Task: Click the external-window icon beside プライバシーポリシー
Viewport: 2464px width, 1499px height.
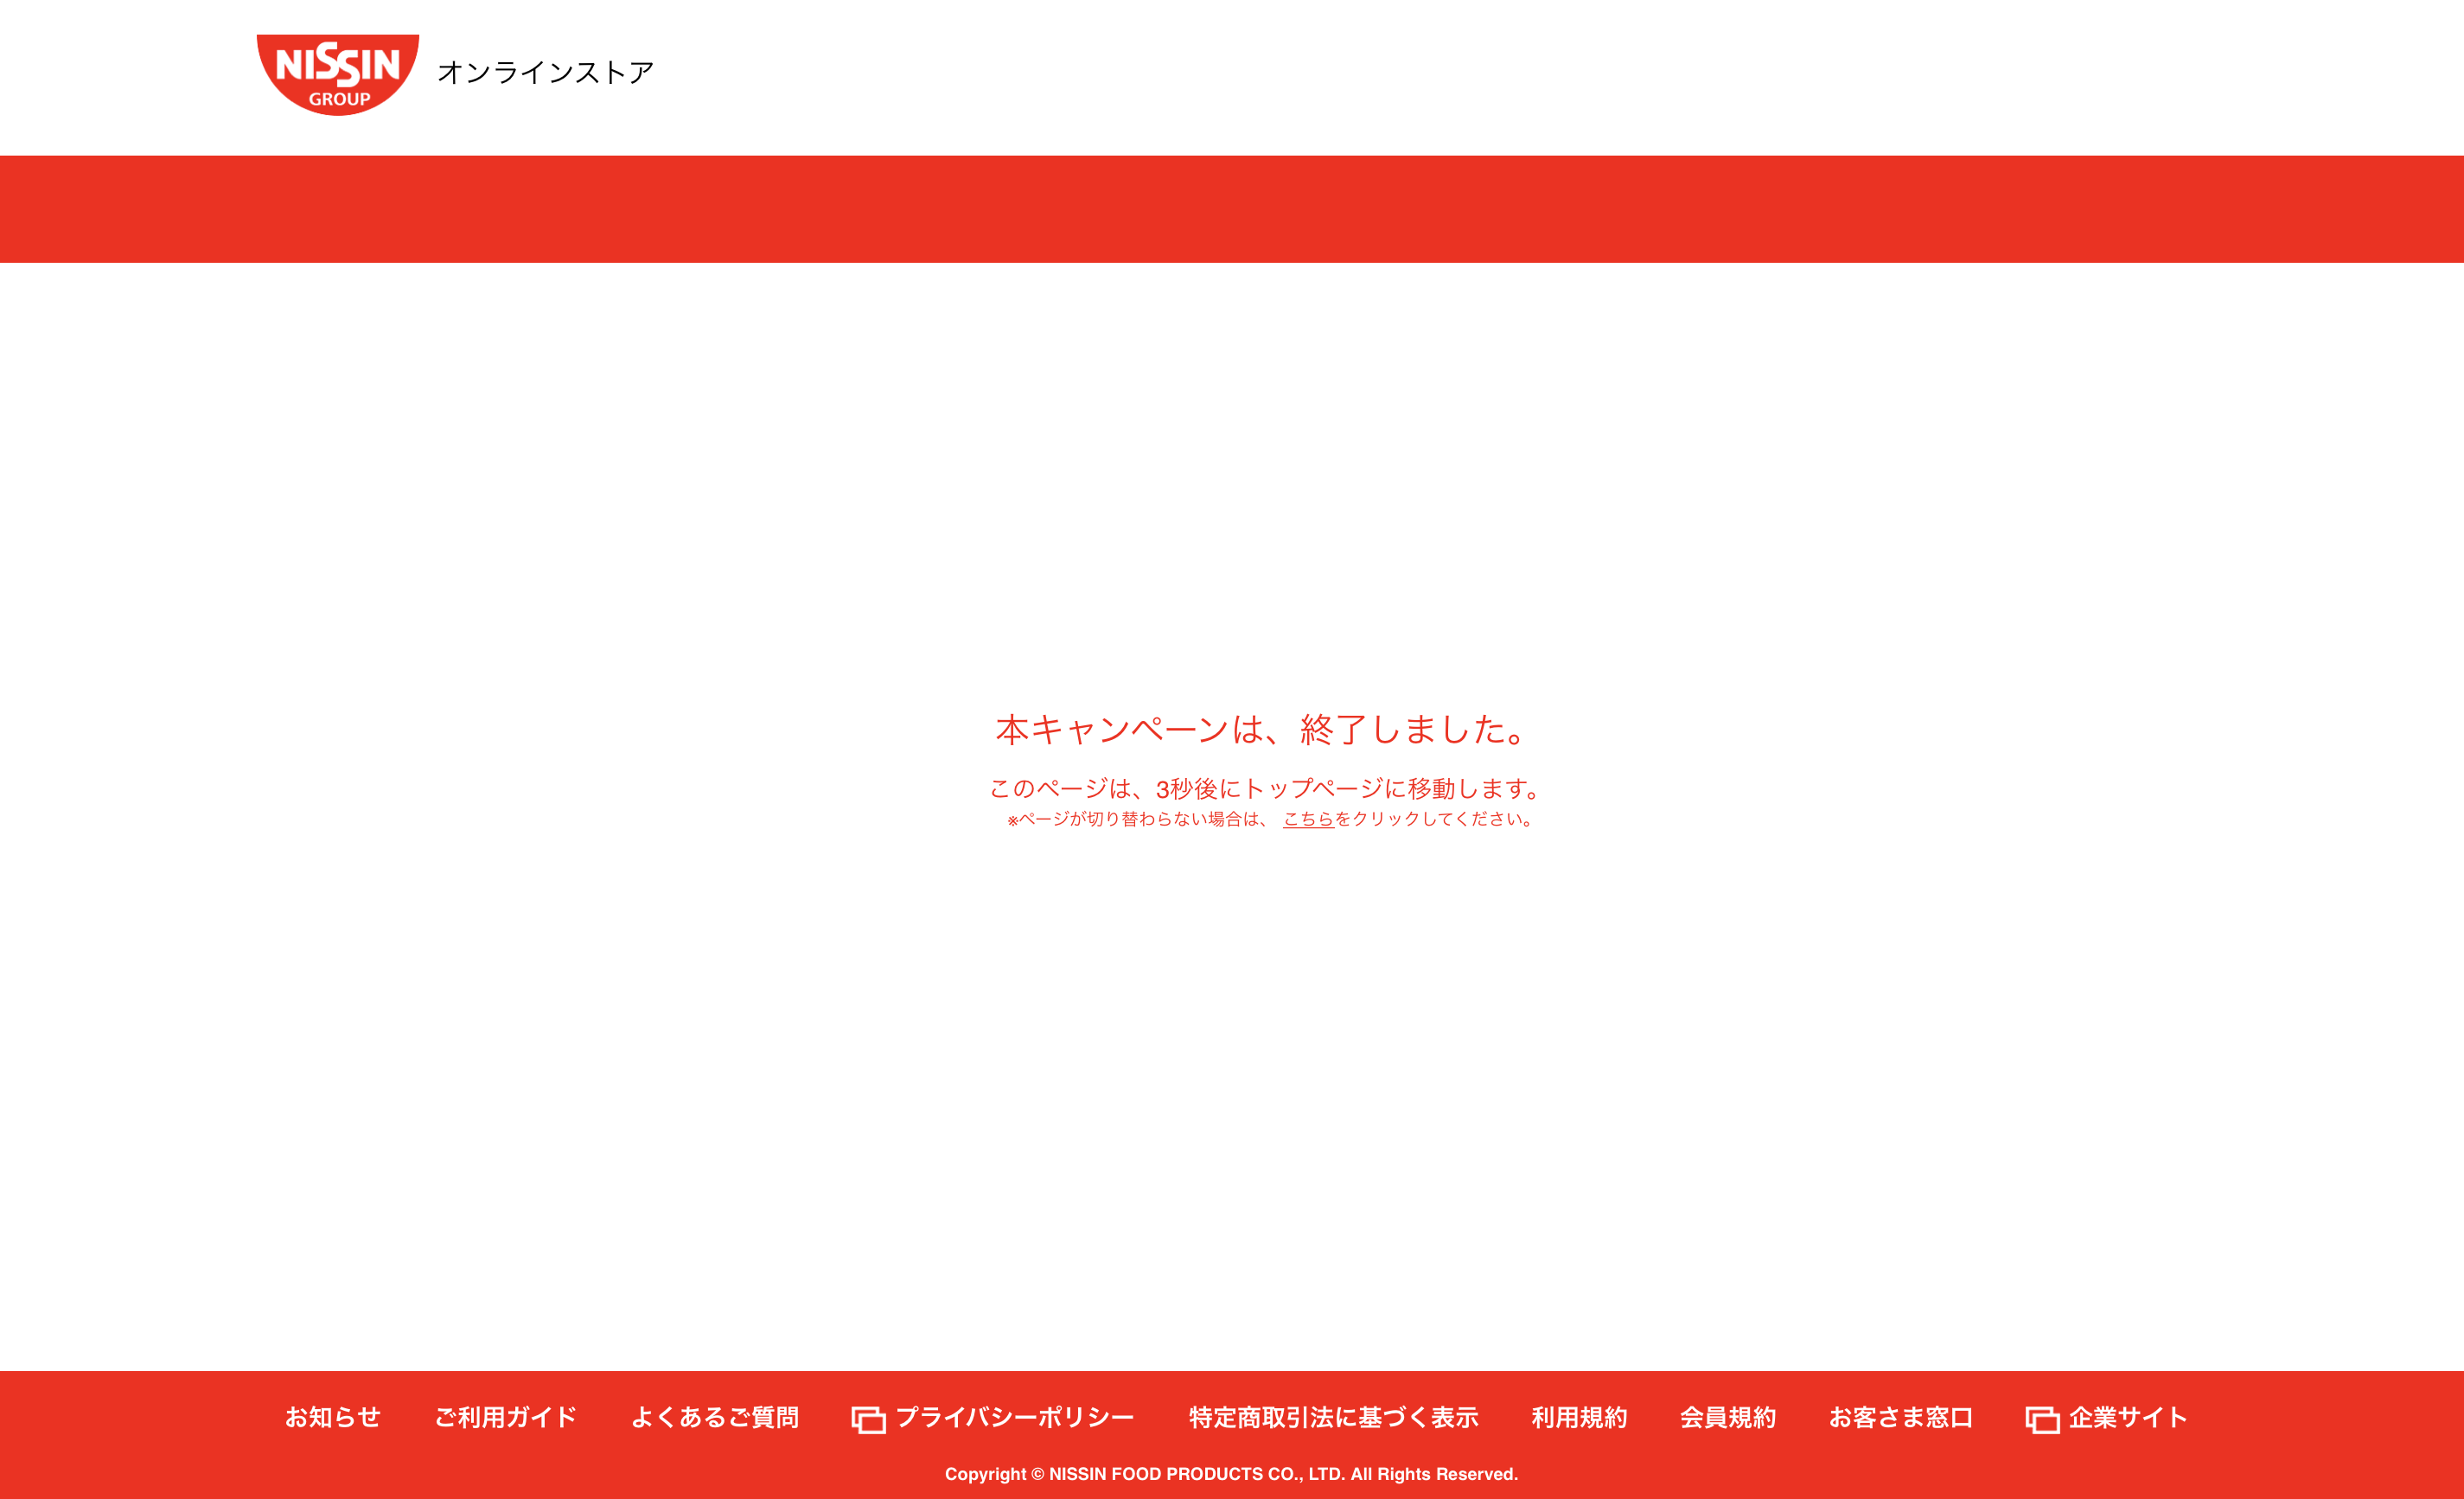Action: (x=868, y=1420)
